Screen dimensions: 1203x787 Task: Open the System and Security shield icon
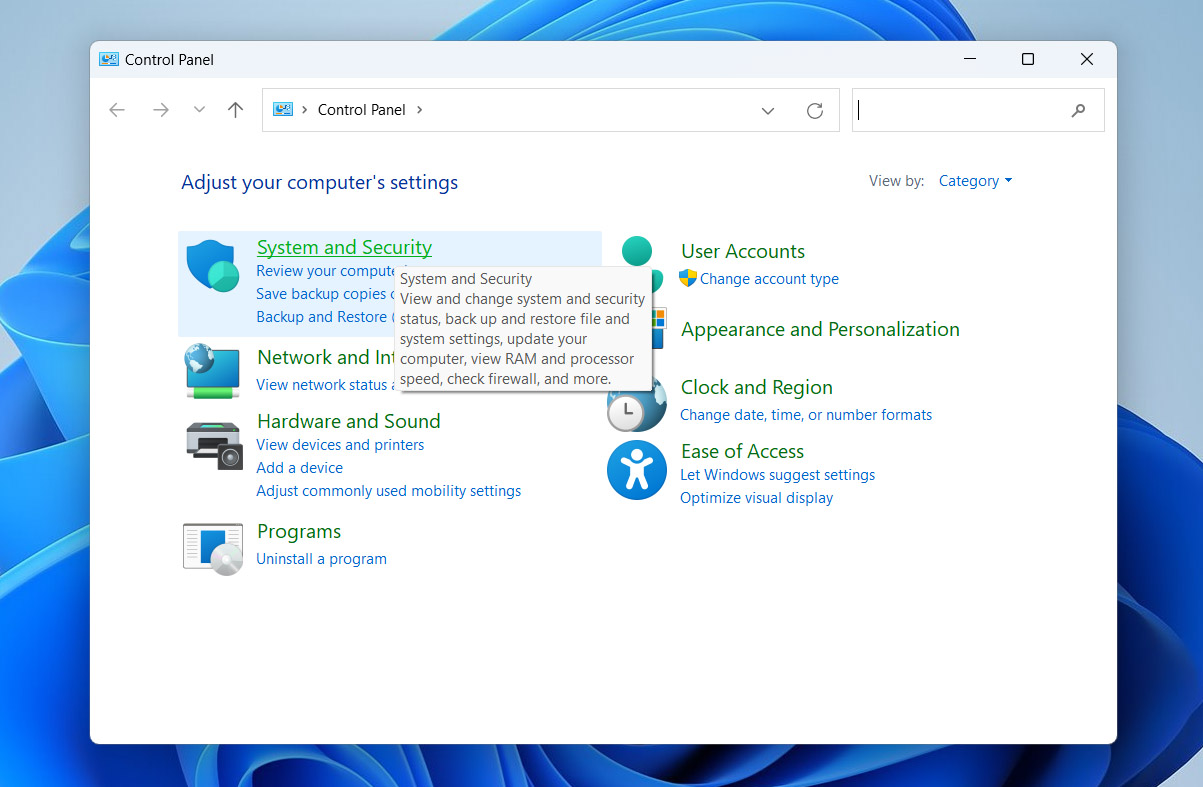tap(213, 266)
